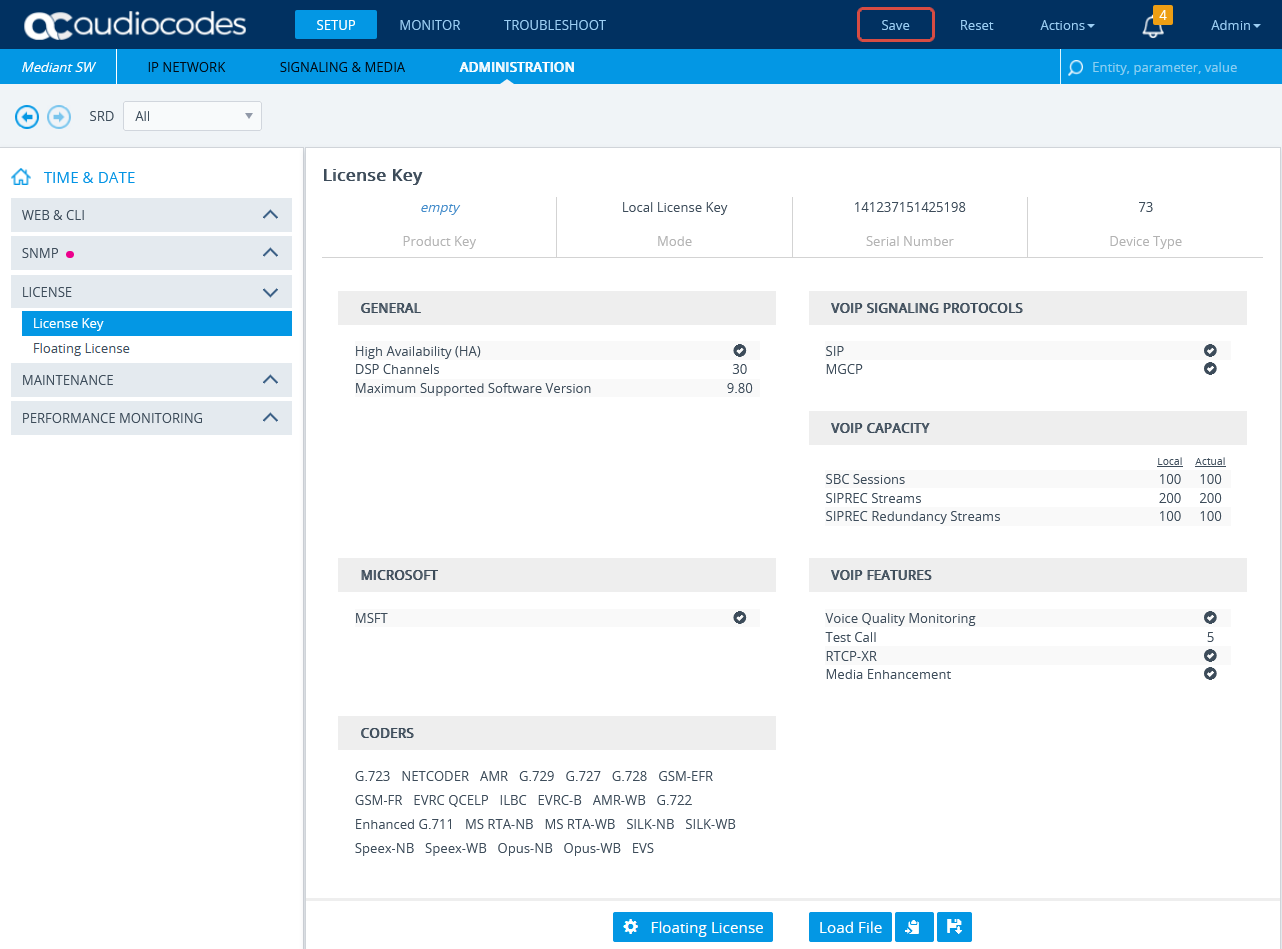Switch to the MONITOR tab
Screen dimensions: 1282x949
point(430,25)
